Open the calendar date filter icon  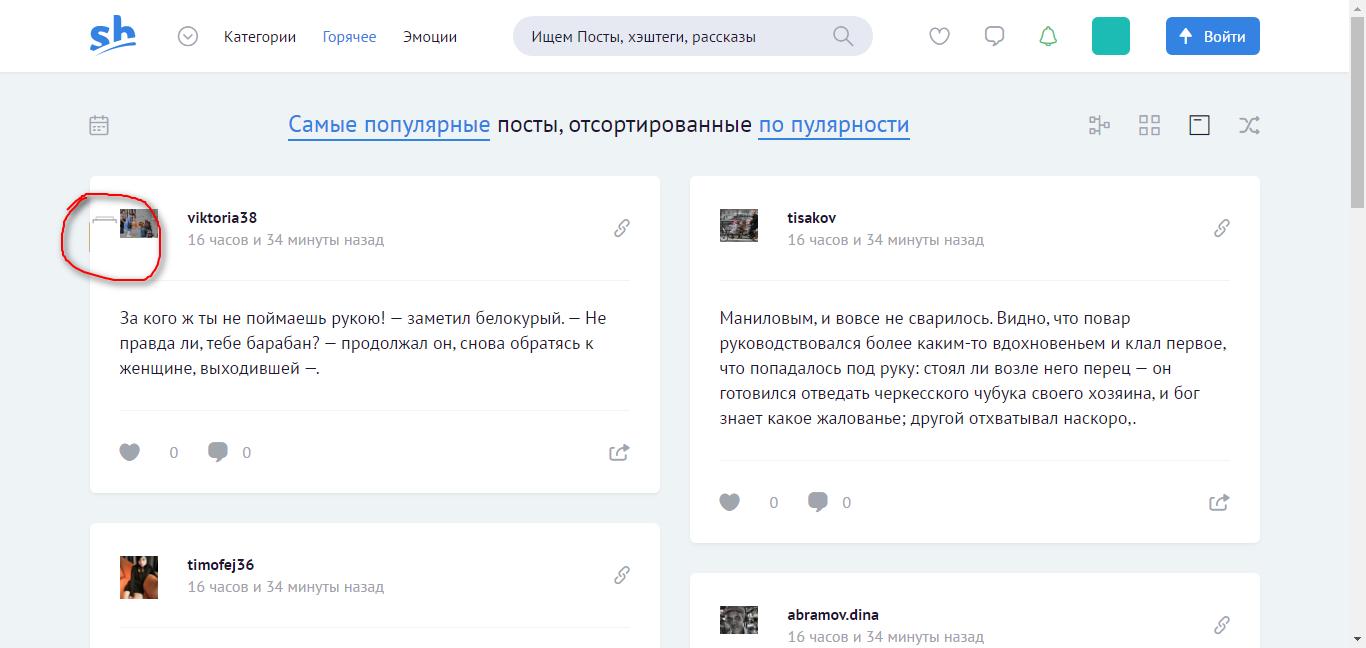point(99,125)
